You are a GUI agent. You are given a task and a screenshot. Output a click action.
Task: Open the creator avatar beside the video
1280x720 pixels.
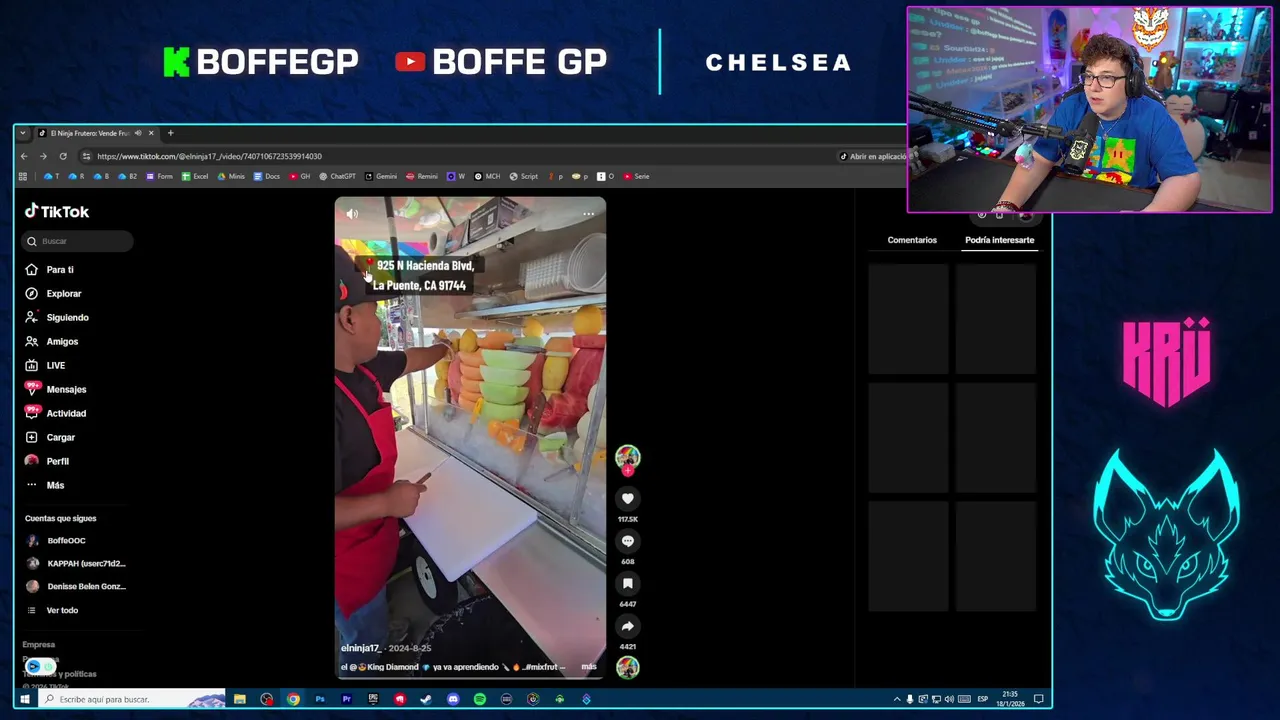tap(627, 458)
